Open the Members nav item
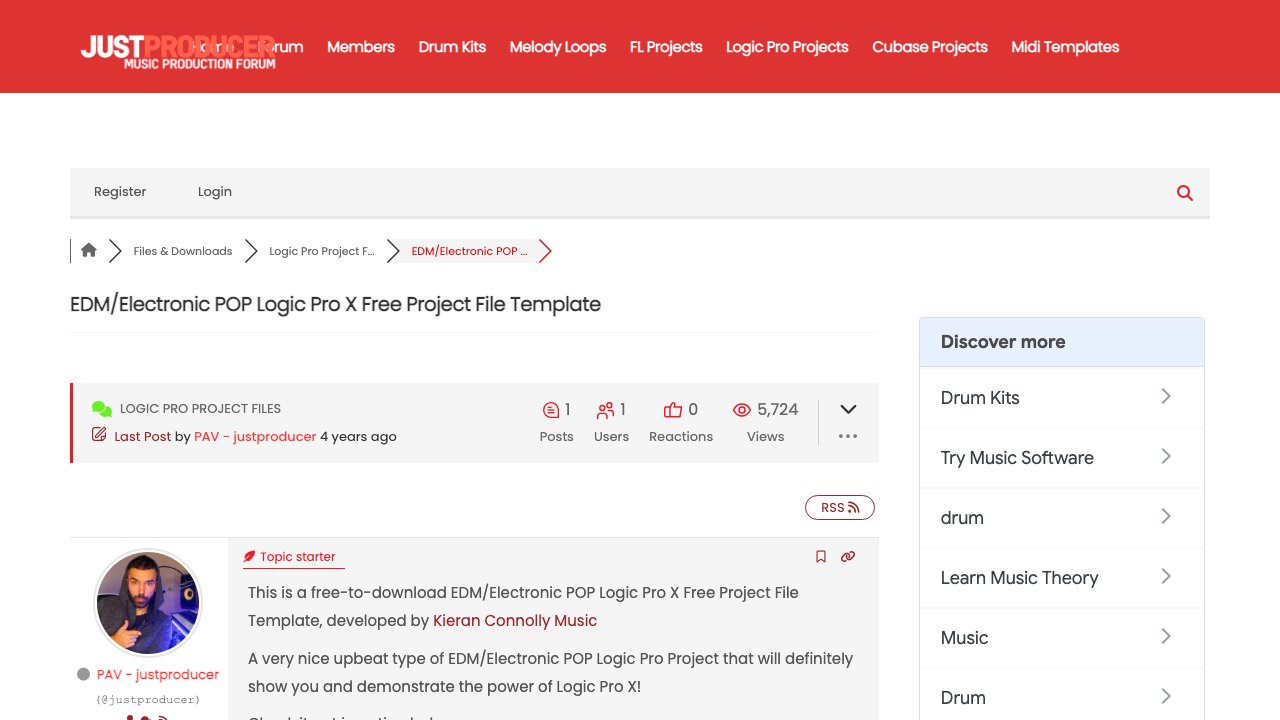The height and width of the screenshot is (720, 1280). pyautogui.click(x=361, y=47)
